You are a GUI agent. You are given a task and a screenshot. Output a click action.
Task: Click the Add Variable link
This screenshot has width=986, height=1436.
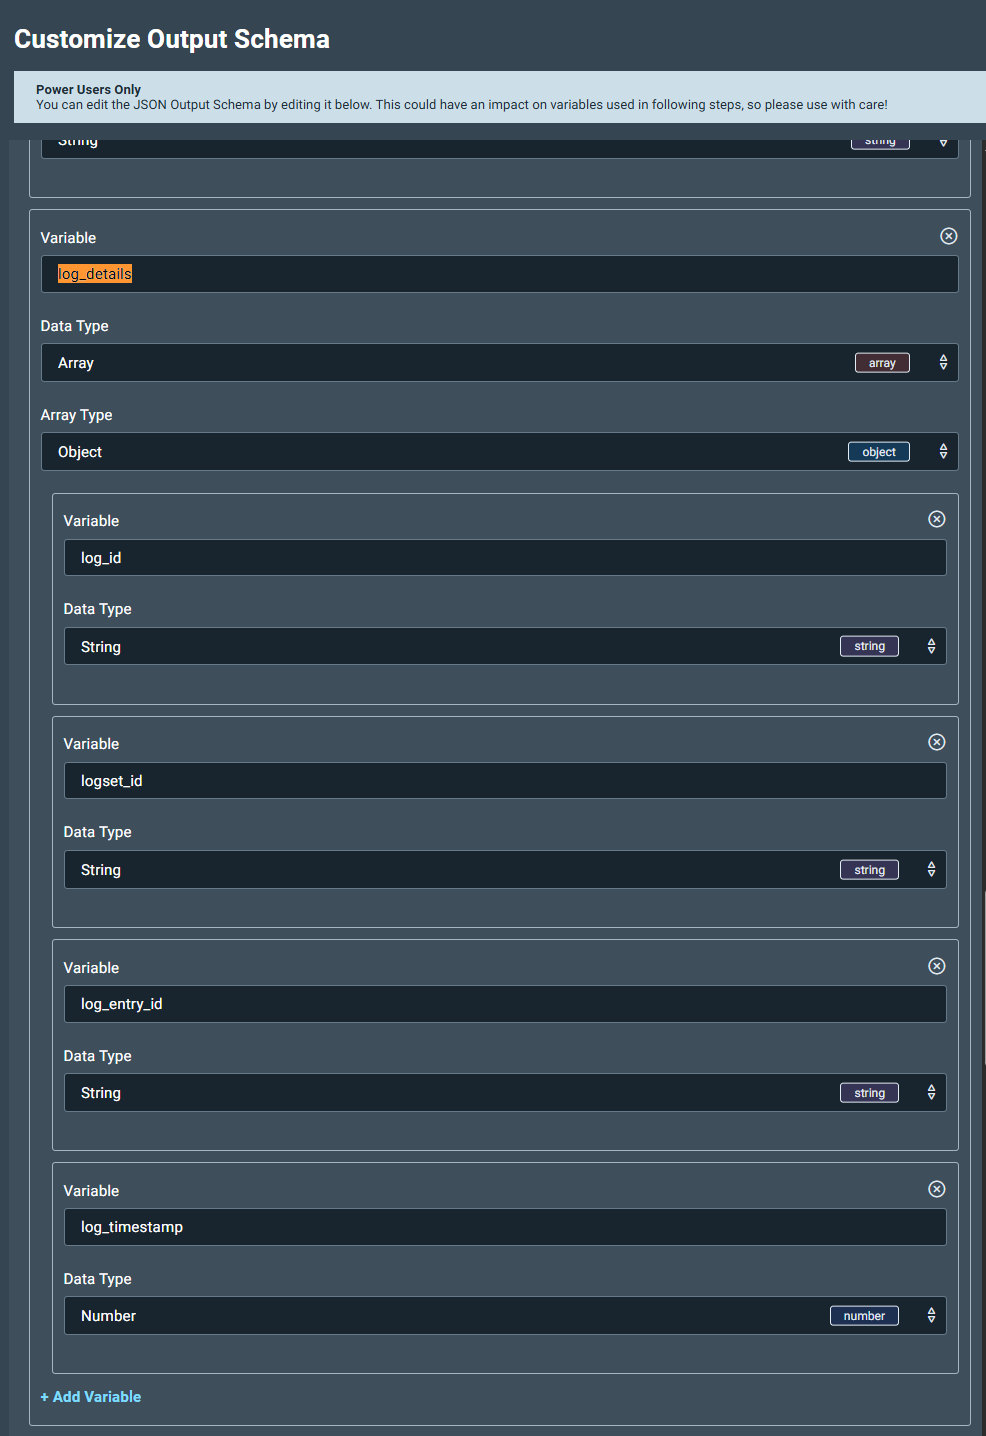(x=91, y=1397)
